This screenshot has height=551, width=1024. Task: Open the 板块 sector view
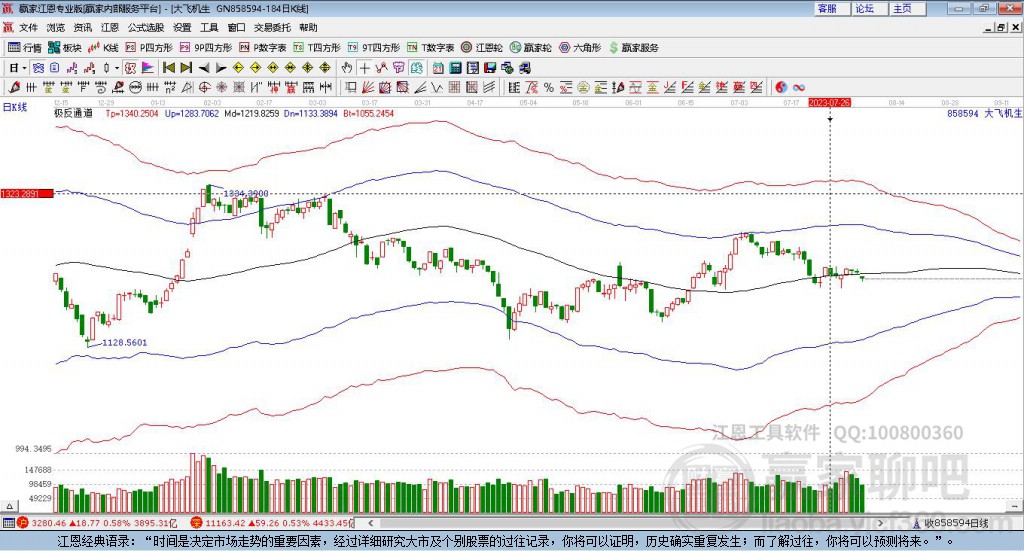click(x=65, y=48)
